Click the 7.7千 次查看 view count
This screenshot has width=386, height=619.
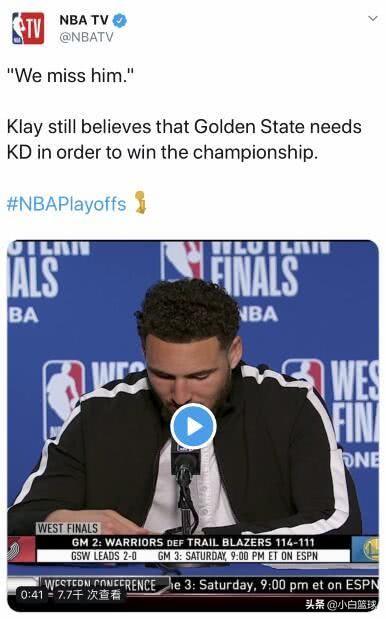(89, 594)
